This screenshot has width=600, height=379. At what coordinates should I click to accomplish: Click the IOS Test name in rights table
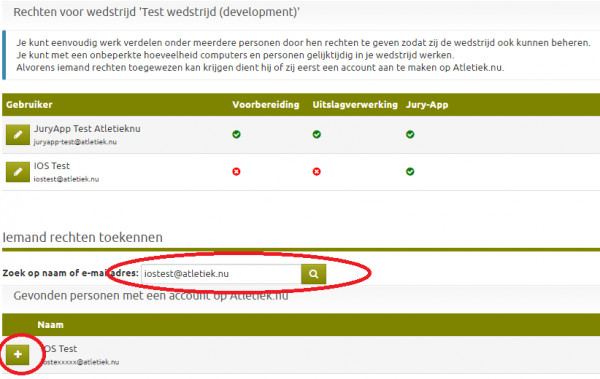click(52, 166)
